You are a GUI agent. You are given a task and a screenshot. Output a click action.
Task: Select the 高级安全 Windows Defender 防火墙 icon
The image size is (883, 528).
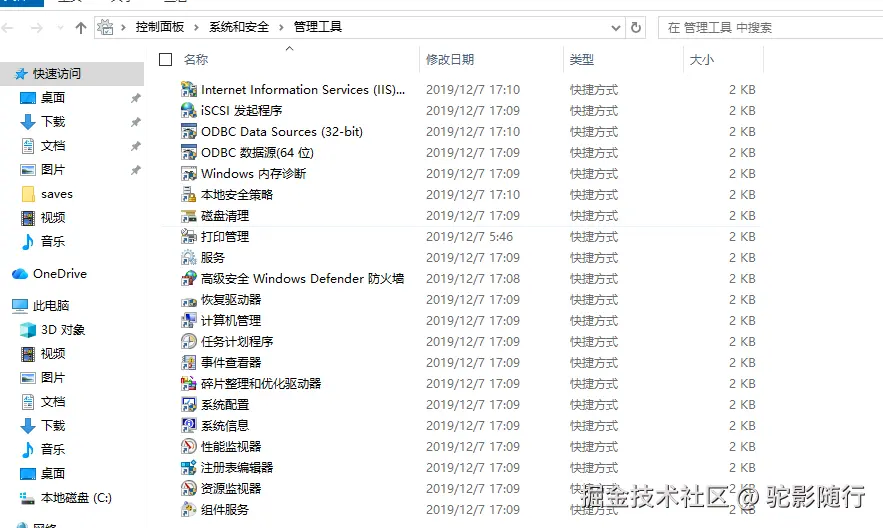coord(189,279)
